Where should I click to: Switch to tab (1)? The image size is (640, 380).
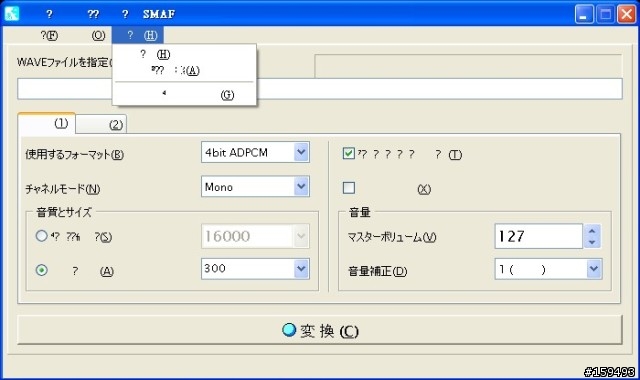(x=47, y=123)
